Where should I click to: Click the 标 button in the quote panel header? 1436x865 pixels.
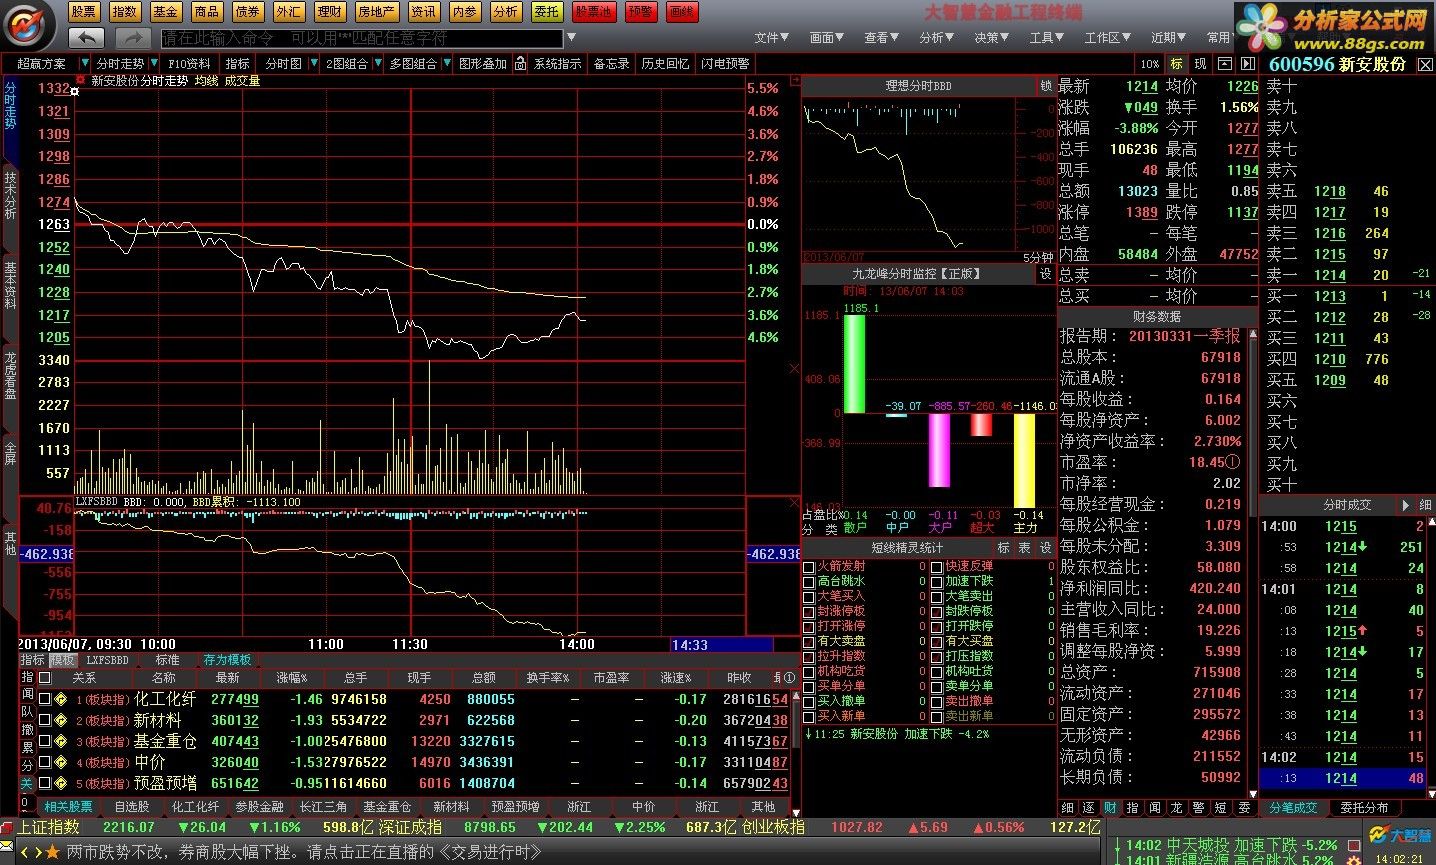[1177, 63]
